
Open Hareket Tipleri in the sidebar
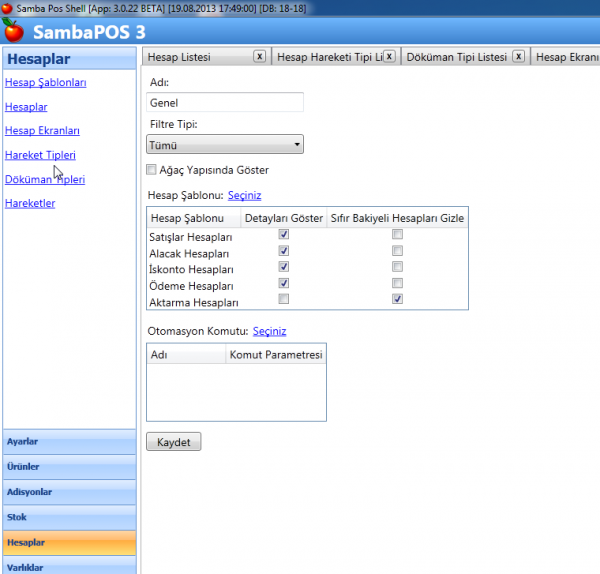click(x=40, y=155)
